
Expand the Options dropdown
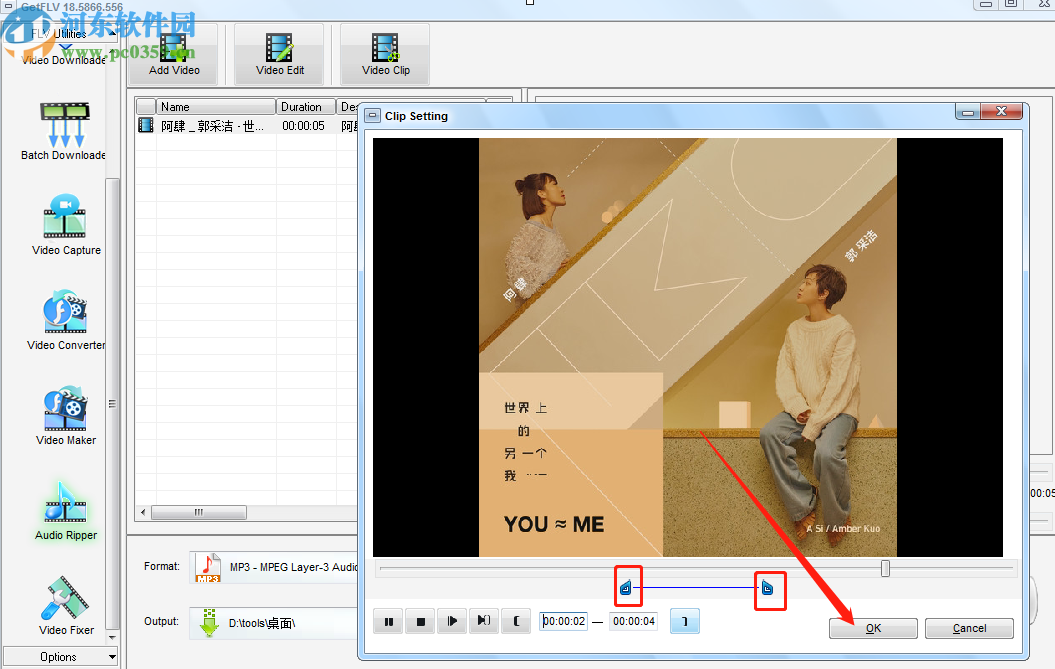coord(60,656)
